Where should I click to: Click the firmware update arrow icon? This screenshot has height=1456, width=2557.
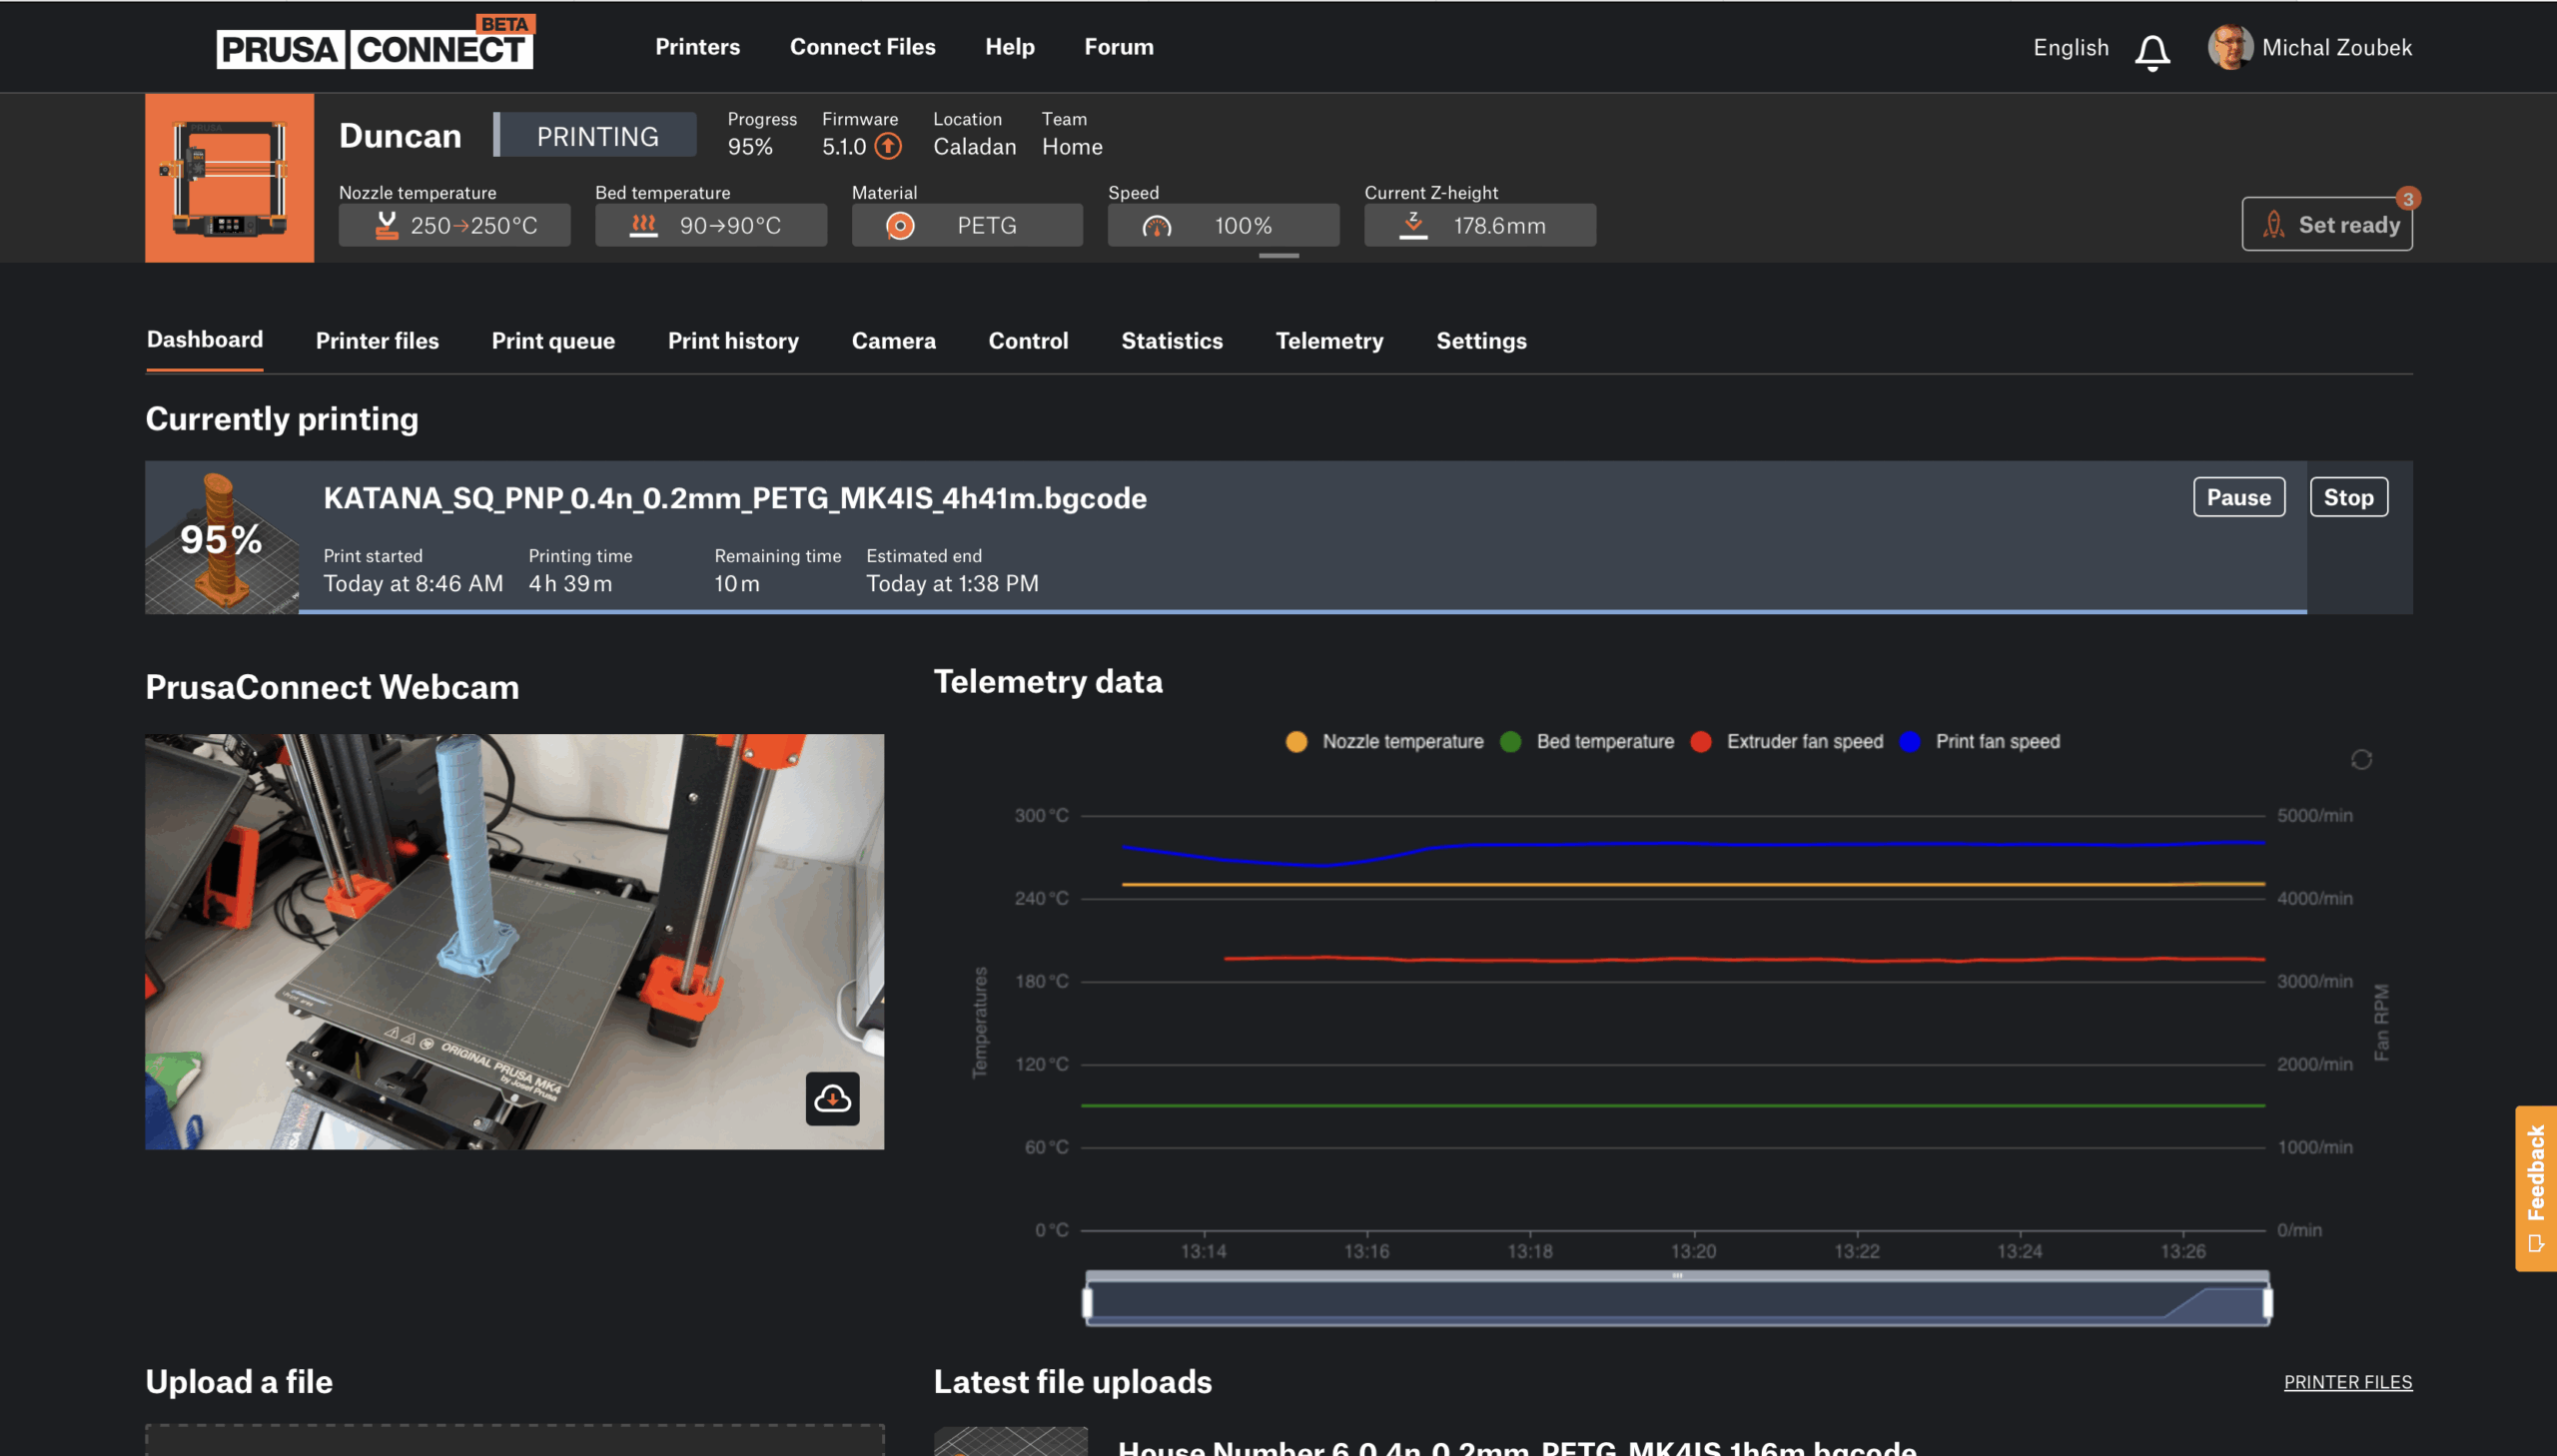(x=888, y=146)
